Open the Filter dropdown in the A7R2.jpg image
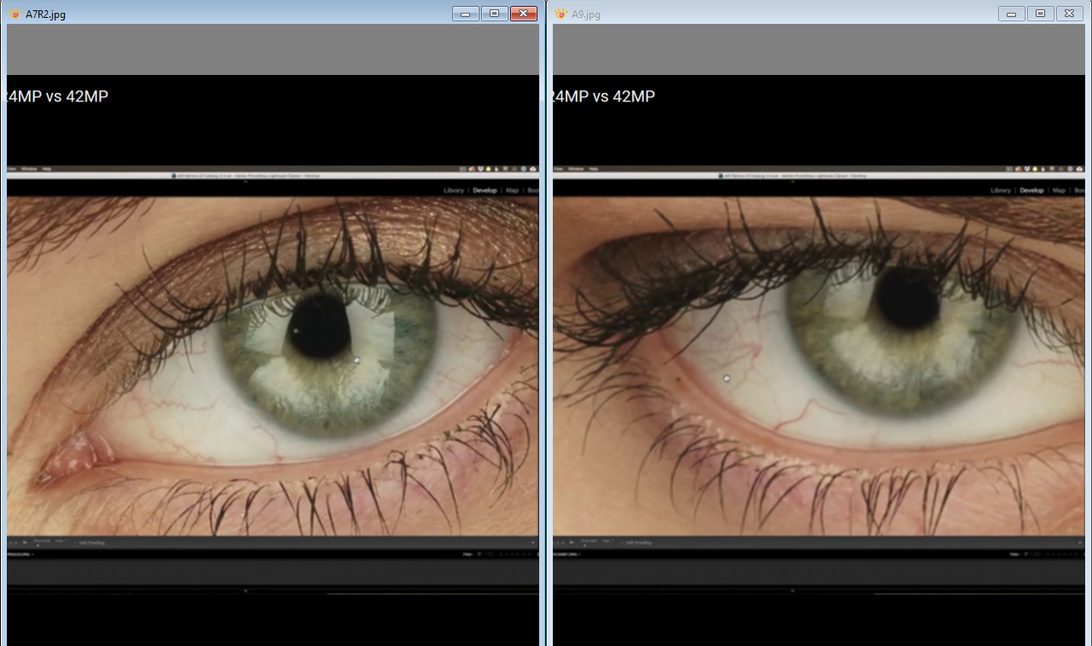The height and width of the screenshot is (646, 1092). [x=468, y=554]
